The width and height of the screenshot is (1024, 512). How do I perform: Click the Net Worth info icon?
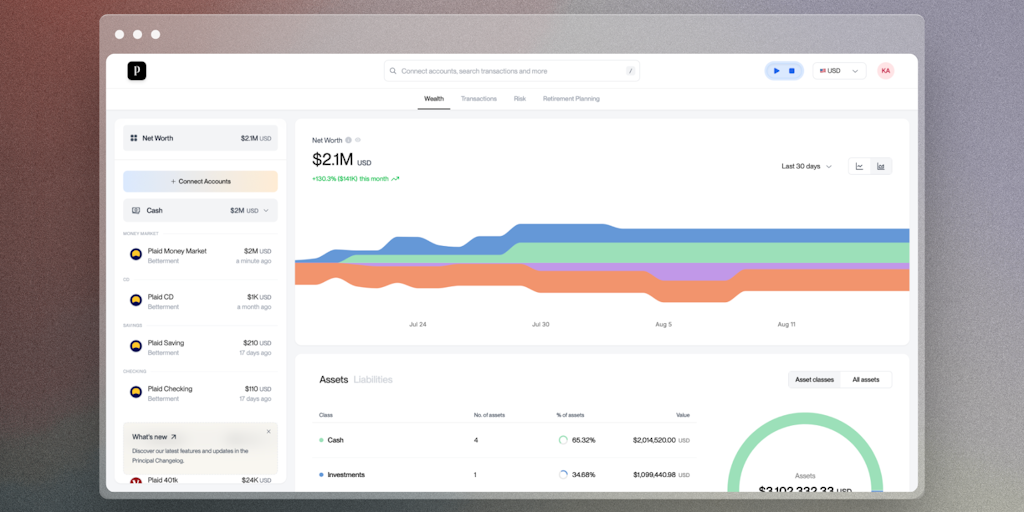349,140
